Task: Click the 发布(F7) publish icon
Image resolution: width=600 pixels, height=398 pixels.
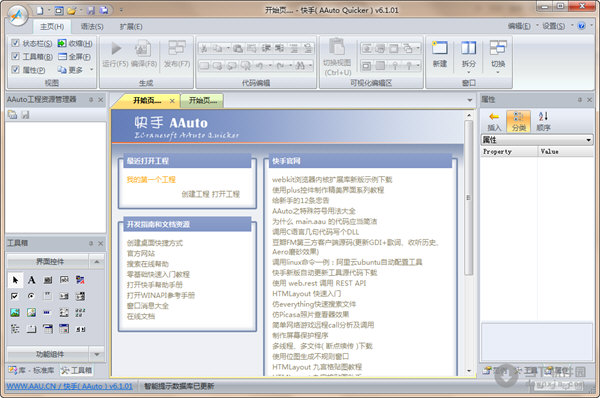Action: pos(177,48)
